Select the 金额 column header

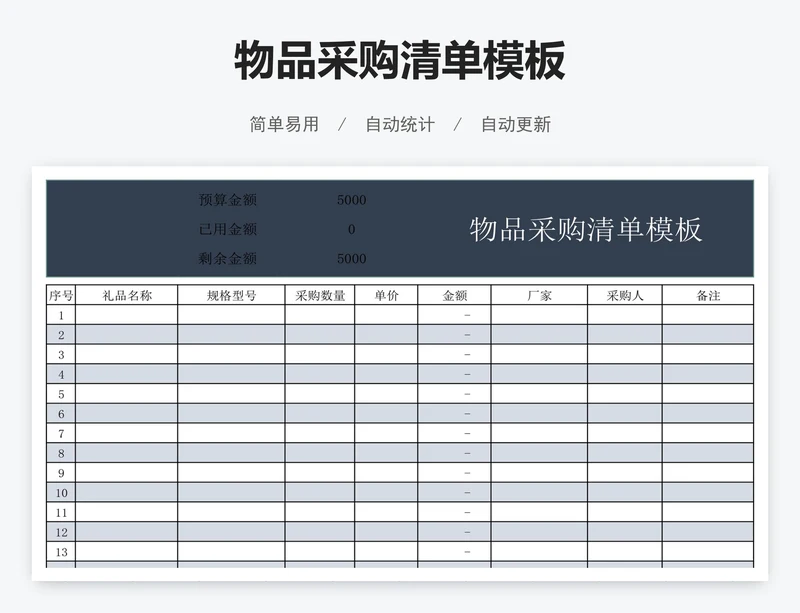click(x=454, y=295)
